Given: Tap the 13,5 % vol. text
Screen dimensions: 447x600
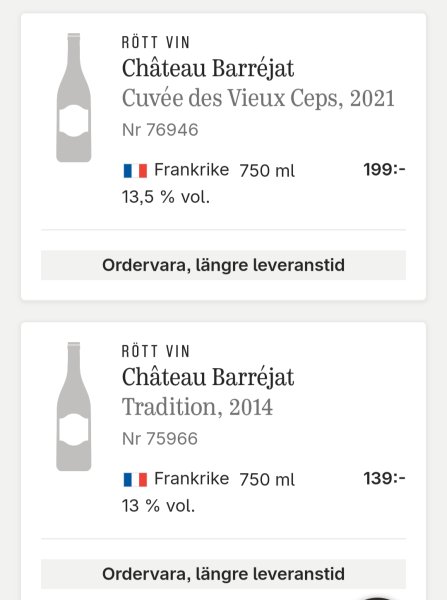Looking at the screenshot, I should click(x=166, y=197).
